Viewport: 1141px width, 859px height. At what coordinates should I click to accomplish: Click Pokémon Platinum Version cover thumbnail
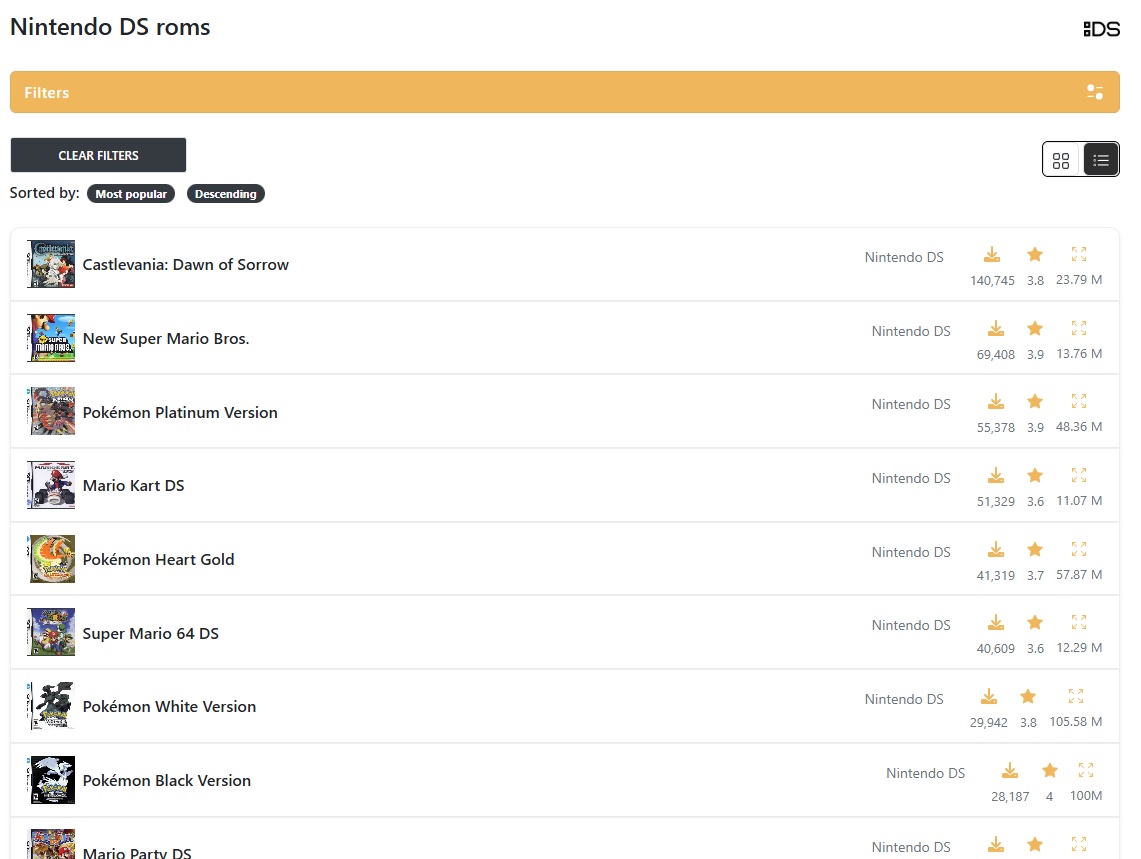click(51, 411)
